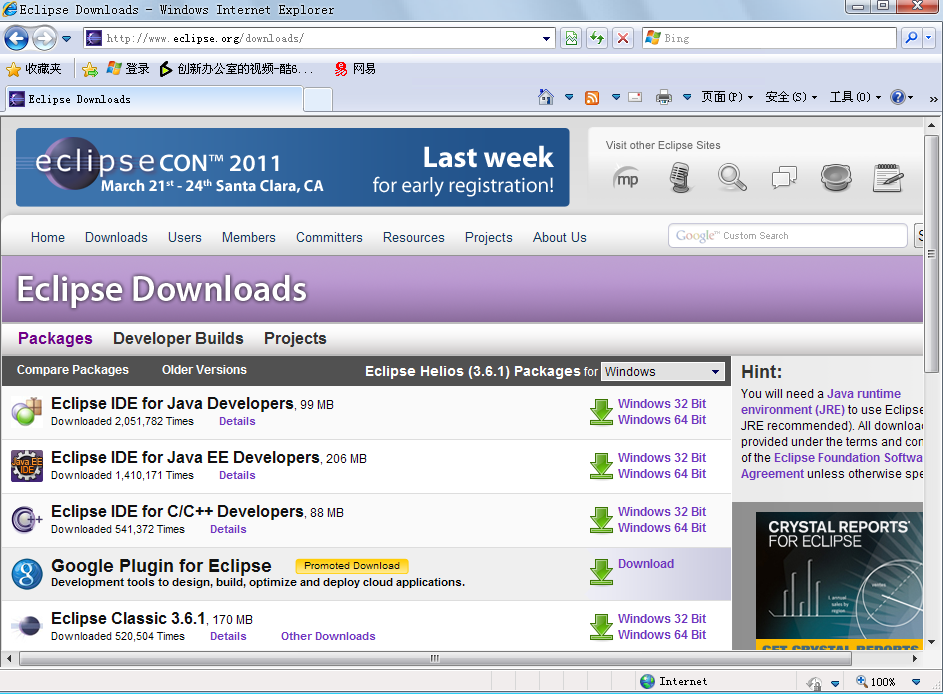Click the magnifying glass Eclipse site icon
The width and height of the screenshot is (943, 694).
pos(732,178)
